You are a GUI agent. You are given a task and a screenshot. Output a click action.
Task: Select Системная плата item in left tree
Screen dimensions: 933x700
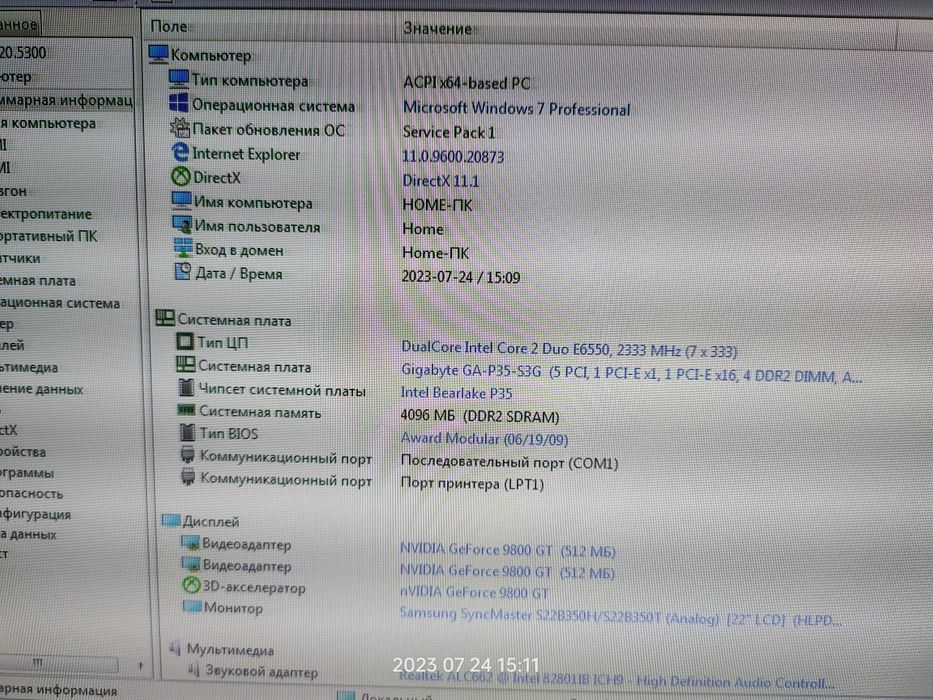38,280
